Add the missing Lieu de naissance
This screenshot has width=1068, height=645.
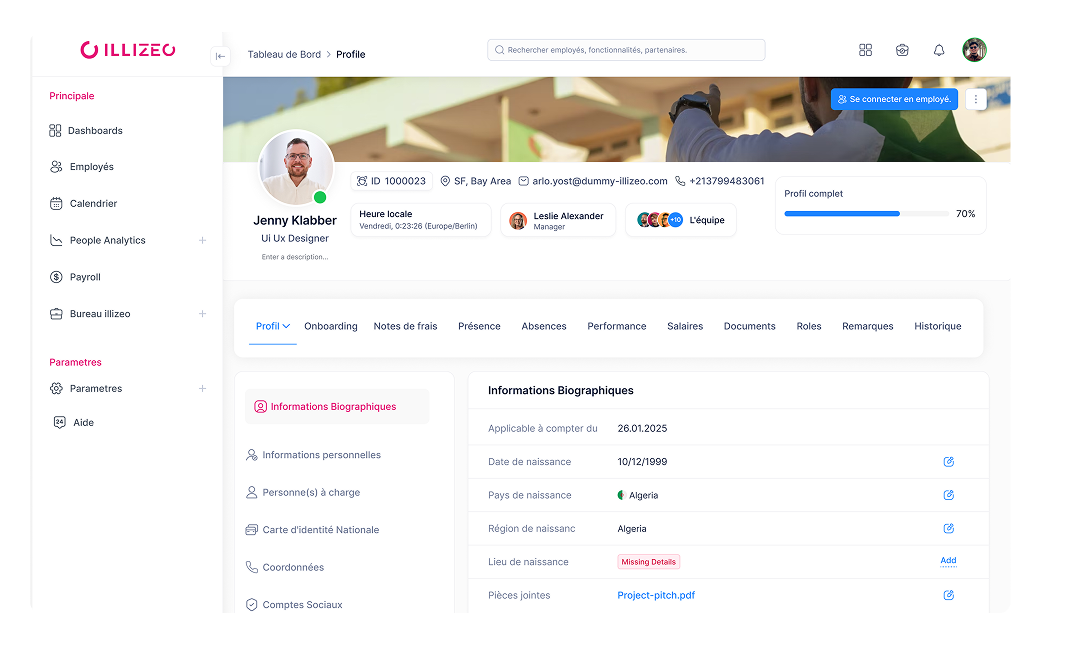click(948, 561)
